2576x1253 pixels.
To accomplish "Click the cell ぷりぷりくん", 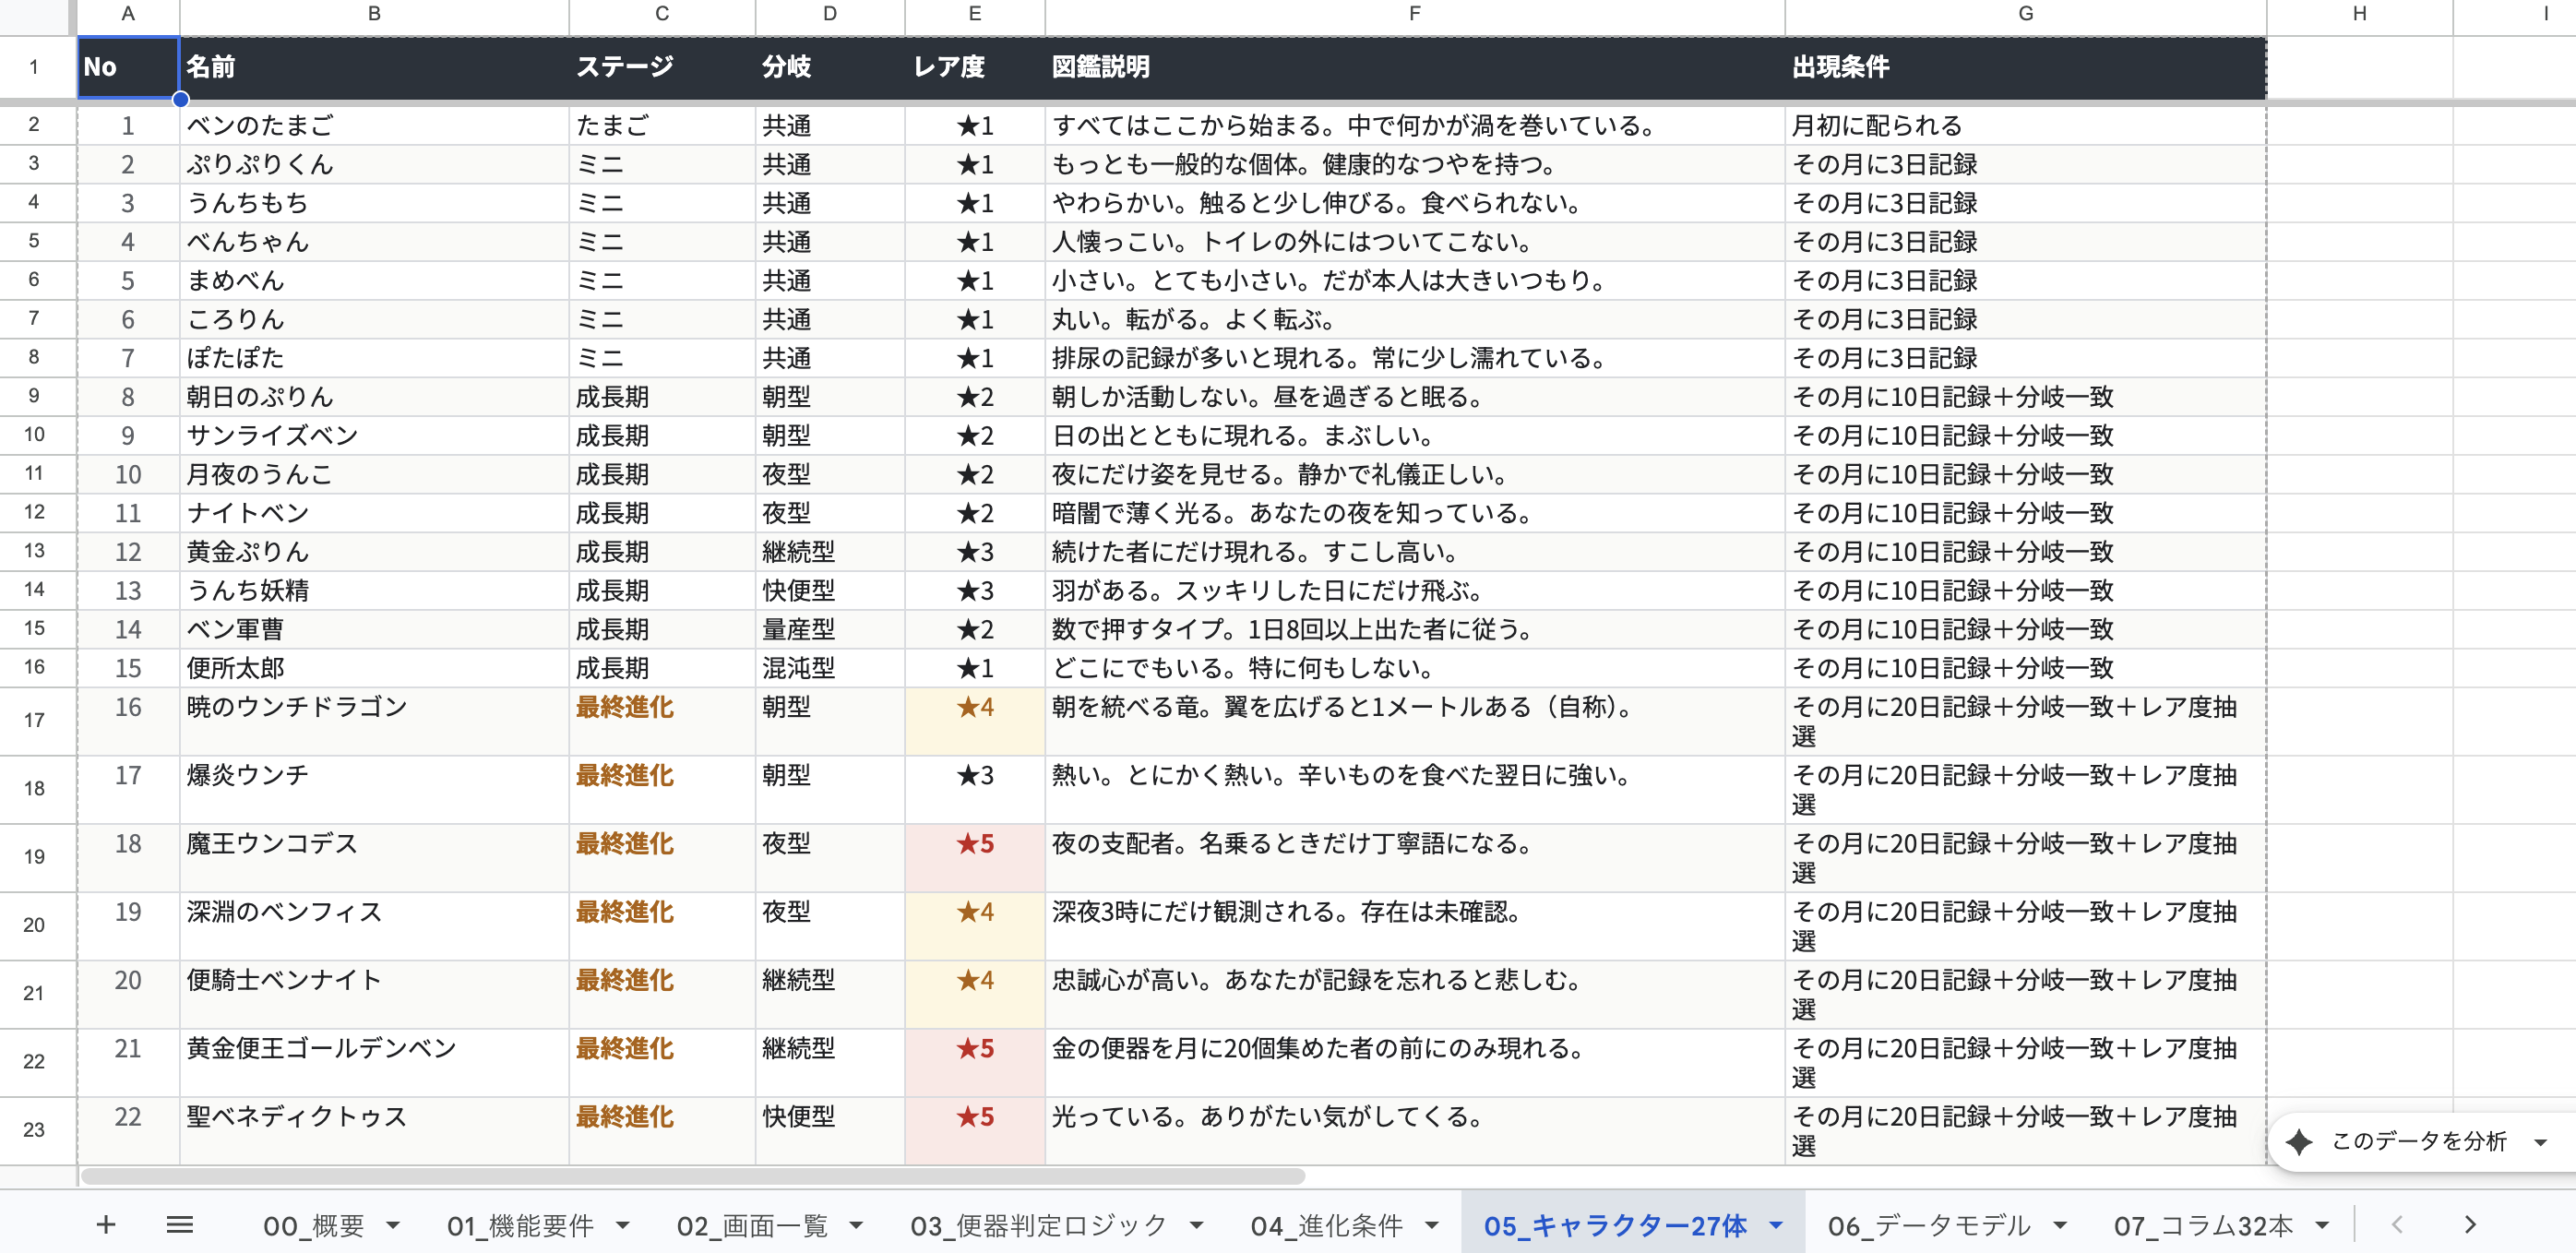I will pos(374,165).
